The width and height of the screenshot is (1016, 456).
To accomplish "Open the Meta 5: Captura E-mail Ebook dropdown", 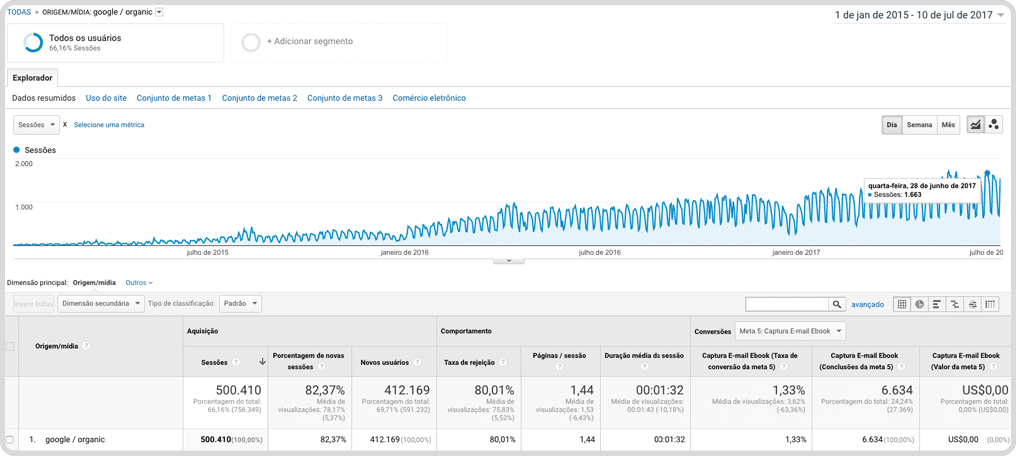I will (x=791, y=331).
